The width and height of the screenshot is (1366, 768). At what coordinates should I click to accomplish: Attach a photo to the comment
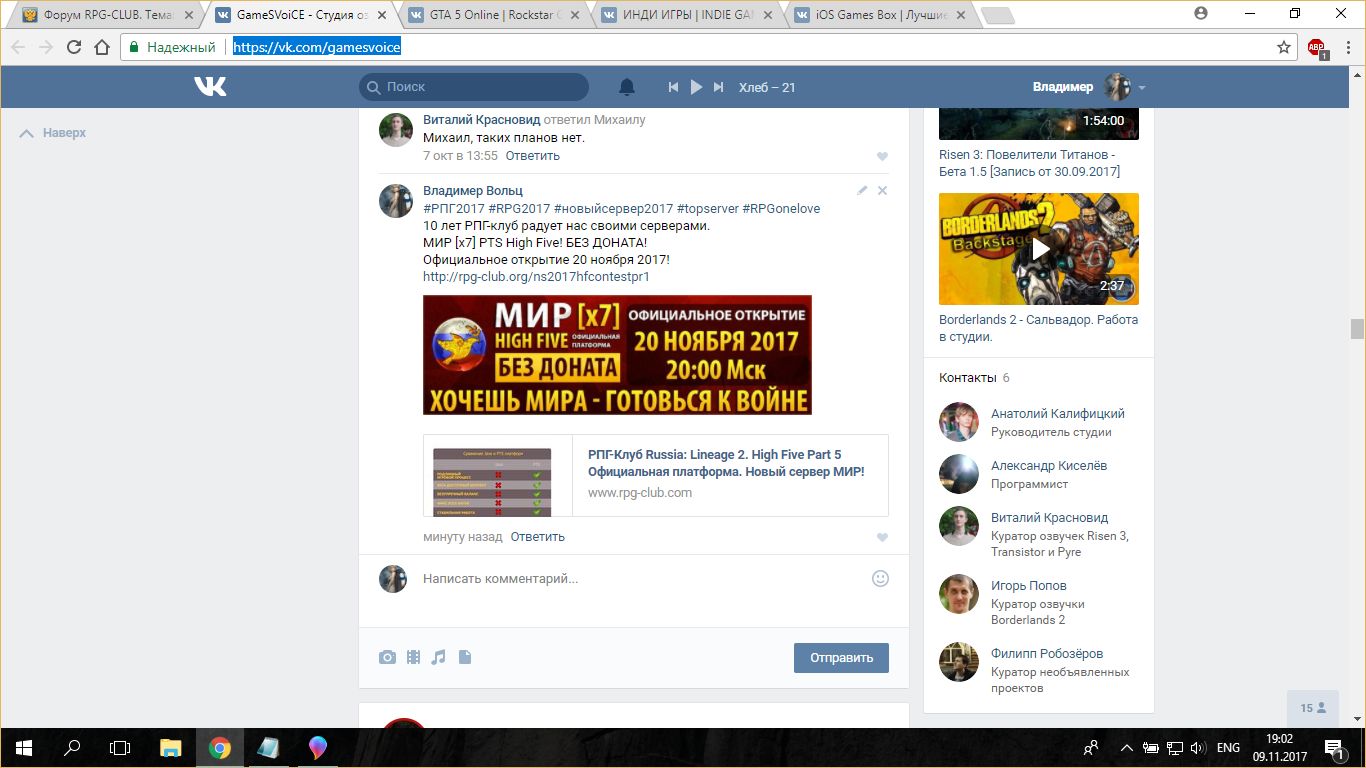point(387,657)
